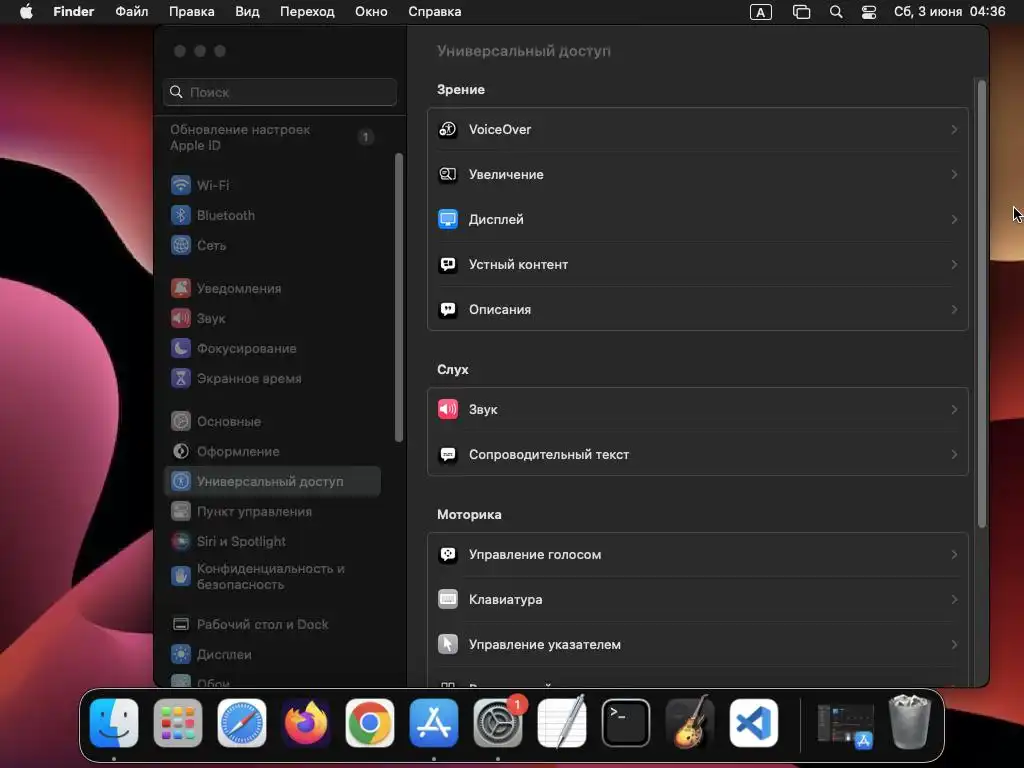The width and height of the screenshot is (1024, 768).
Task: Expand Увеличение row chevron
Action: point(954,174)
